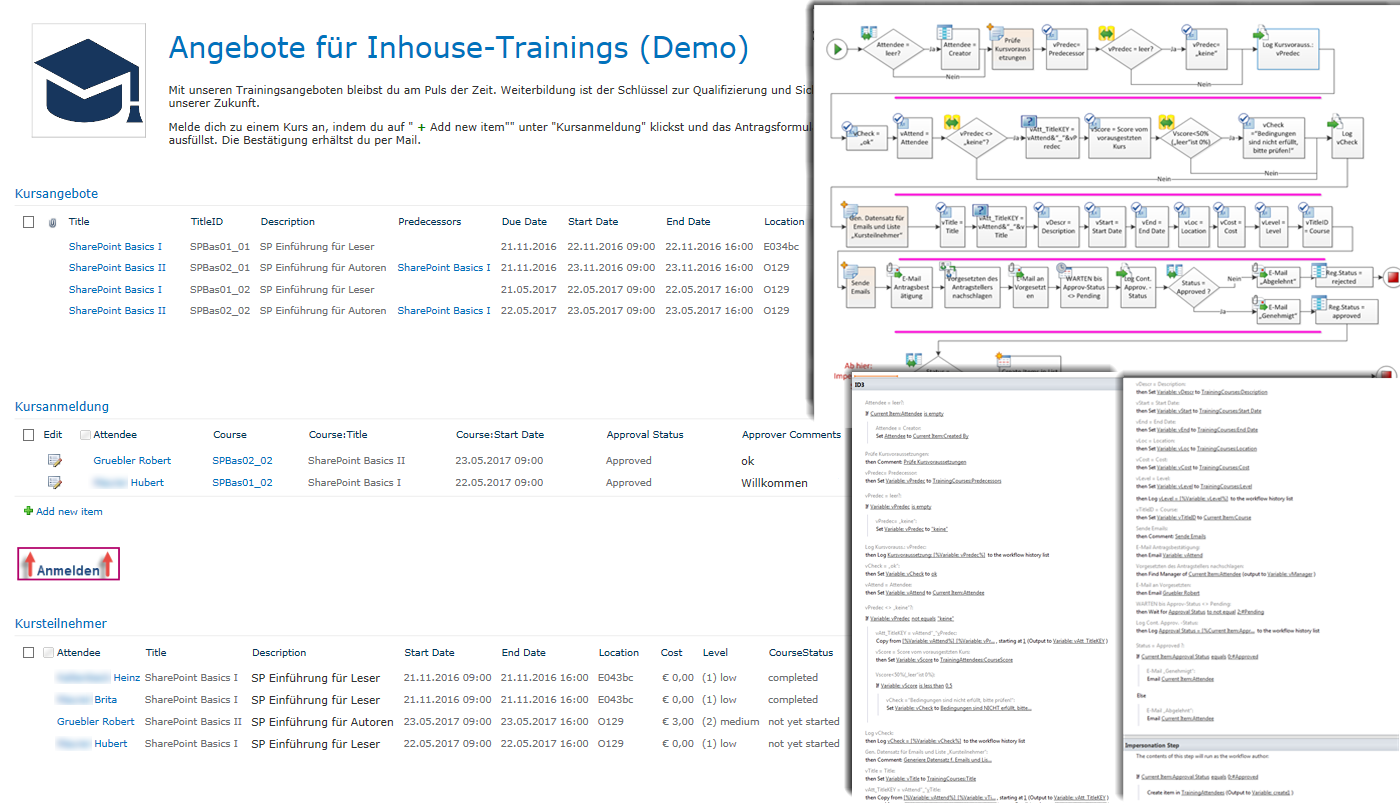Sort Kursangebote by the Due Date column
This screenshot has height=805, width=1400.
pyautogui.click(x=524, y=222)
